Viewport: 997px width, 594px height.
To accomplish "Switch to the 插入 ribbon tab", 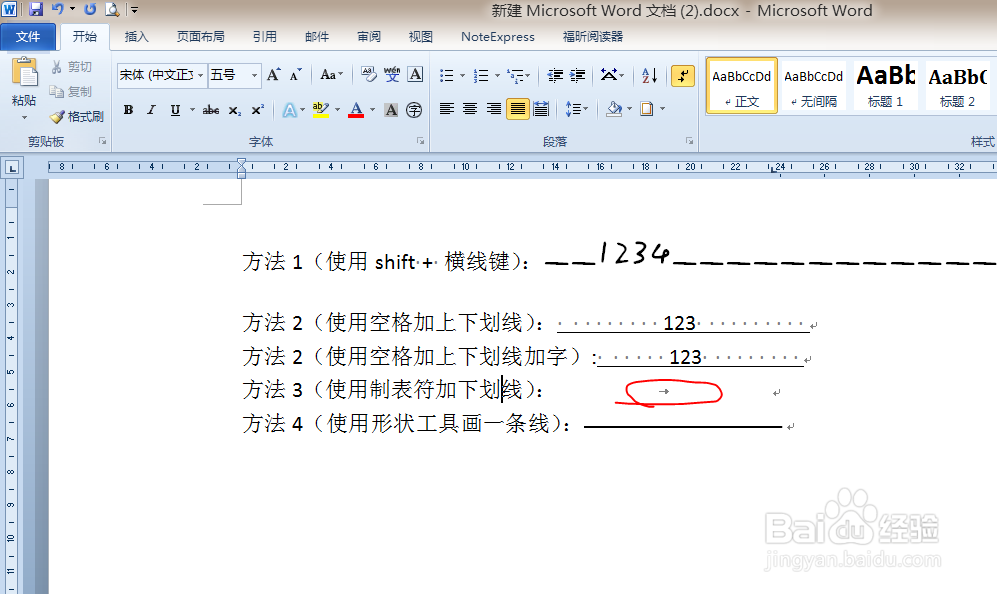I will click(136, 37).
